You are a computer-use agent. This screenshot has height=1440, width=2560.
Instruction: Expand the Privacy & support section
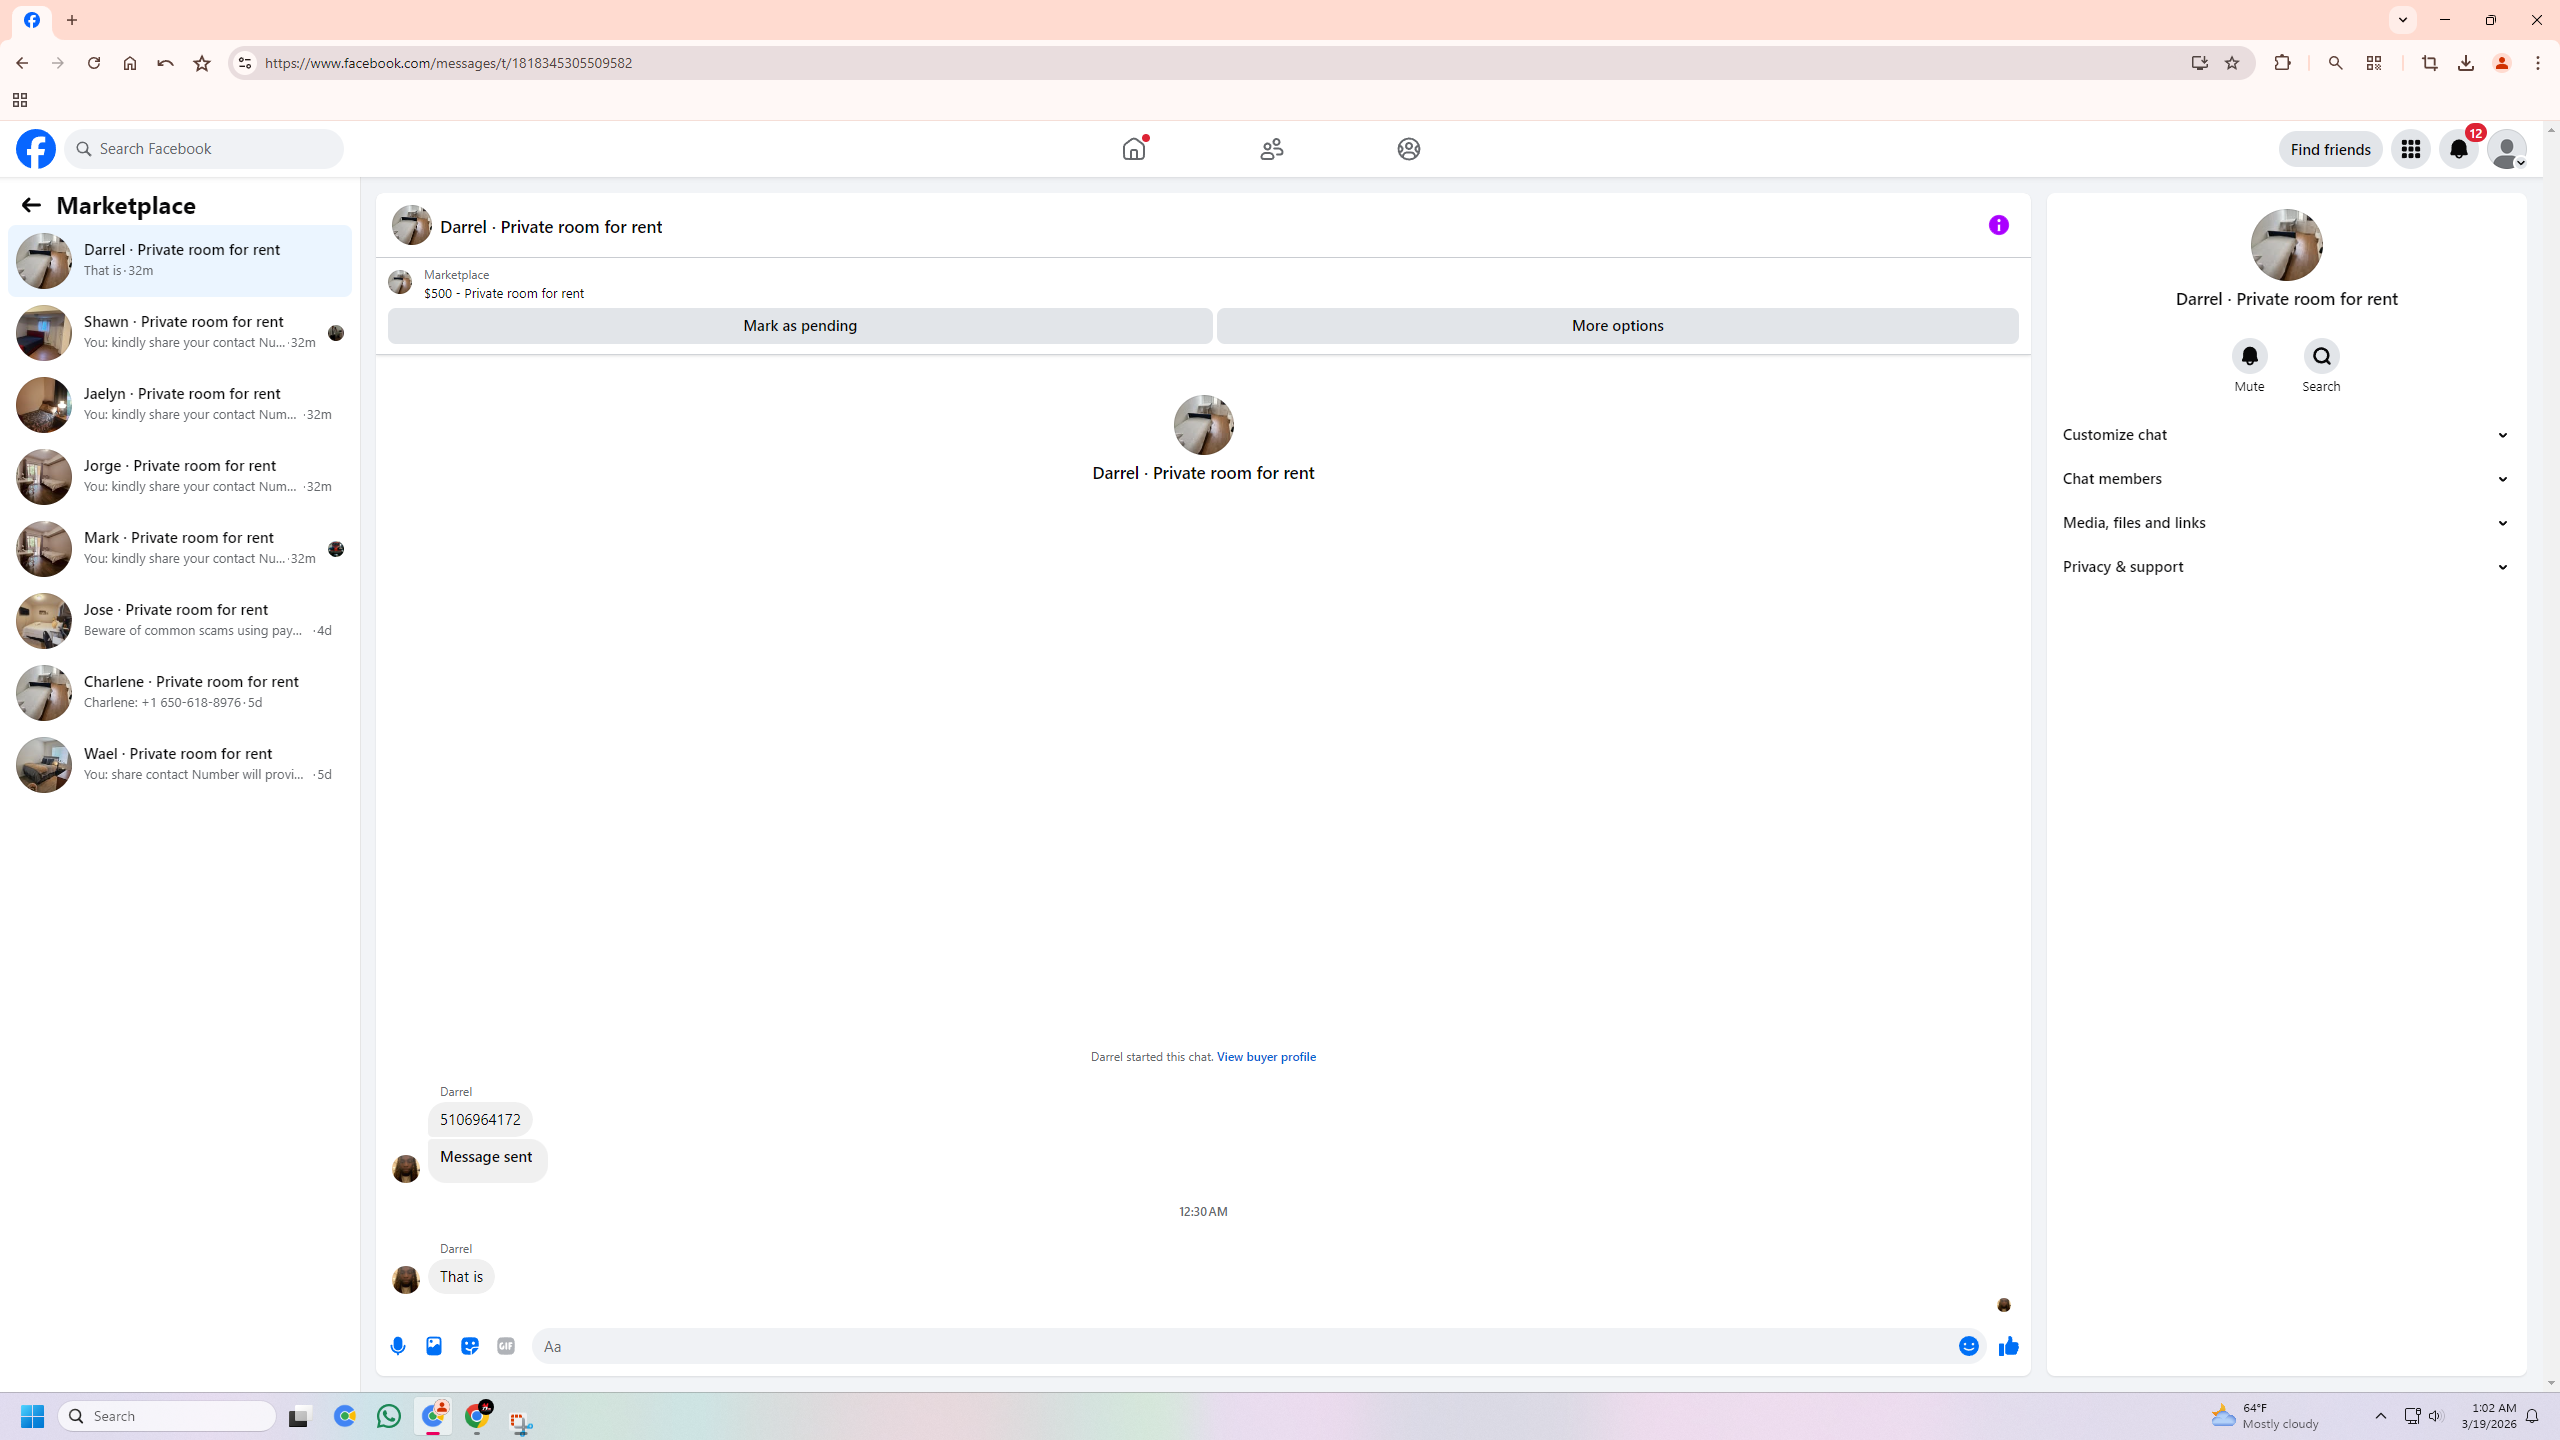(x=2286, y=566)
